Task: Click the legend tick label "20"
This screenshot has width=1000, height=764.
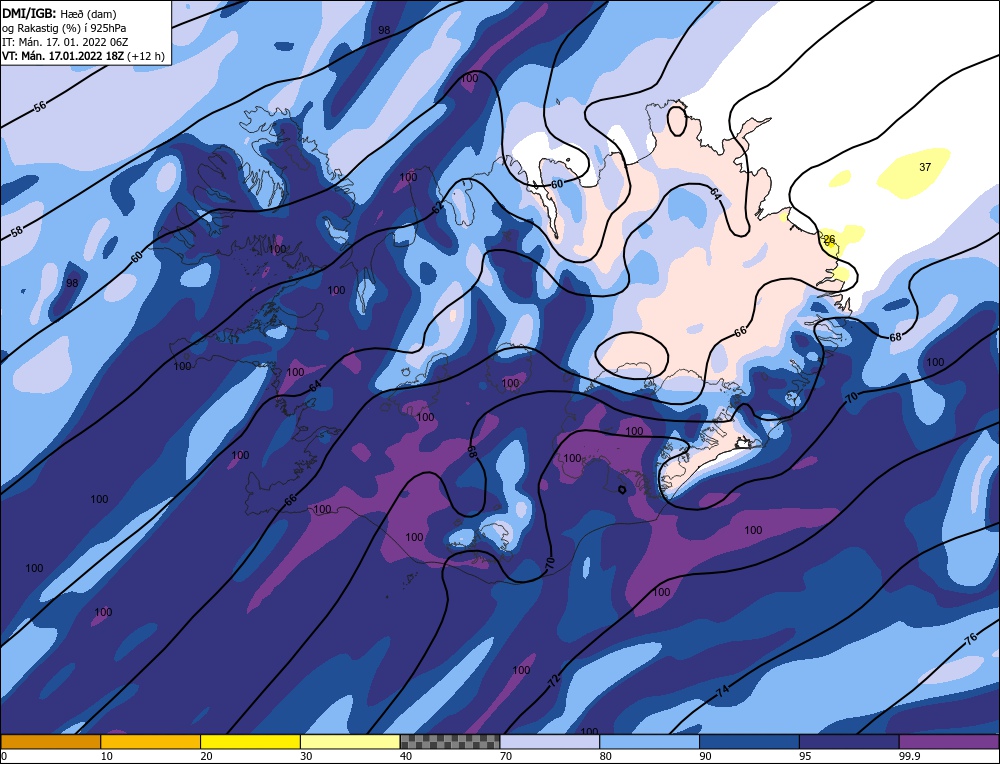Action: pyautogui.click(x=207, y=756)
